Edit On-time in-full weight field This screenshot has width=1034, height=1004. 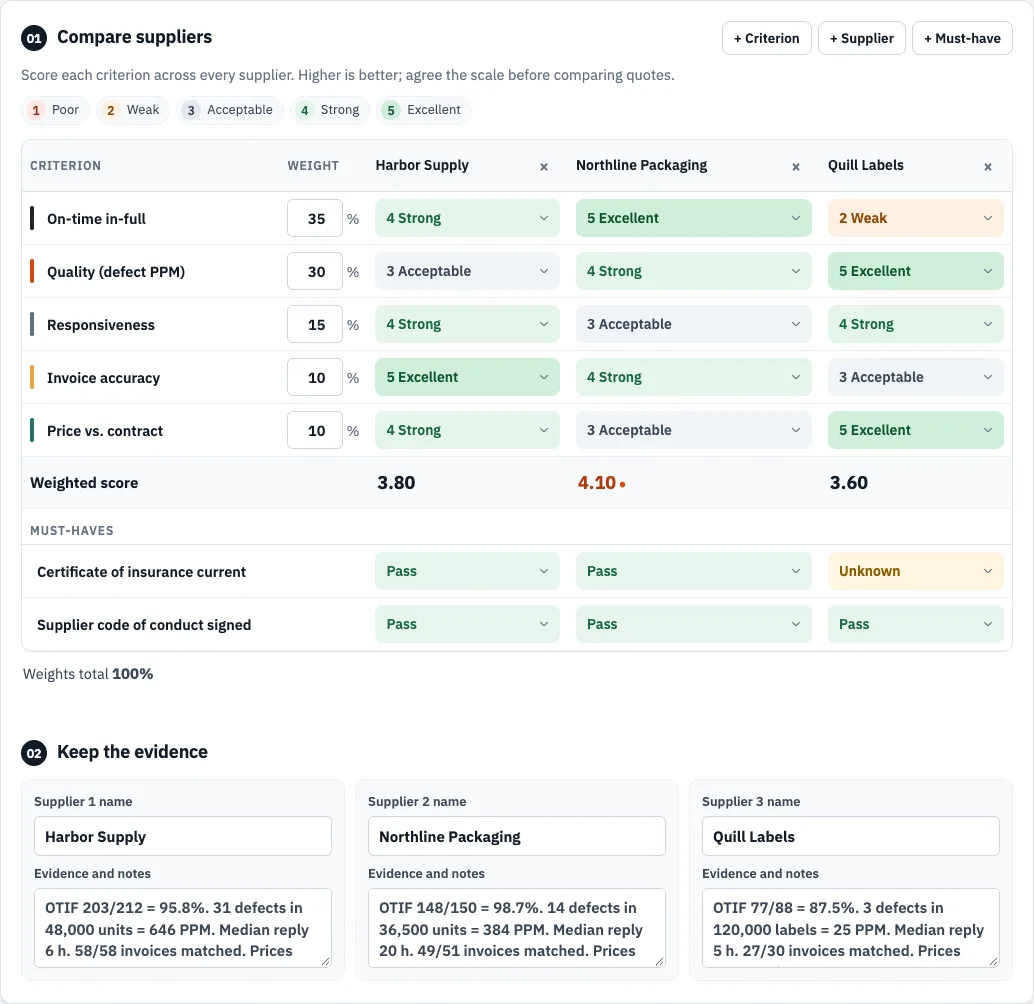[x=315, y=218]
